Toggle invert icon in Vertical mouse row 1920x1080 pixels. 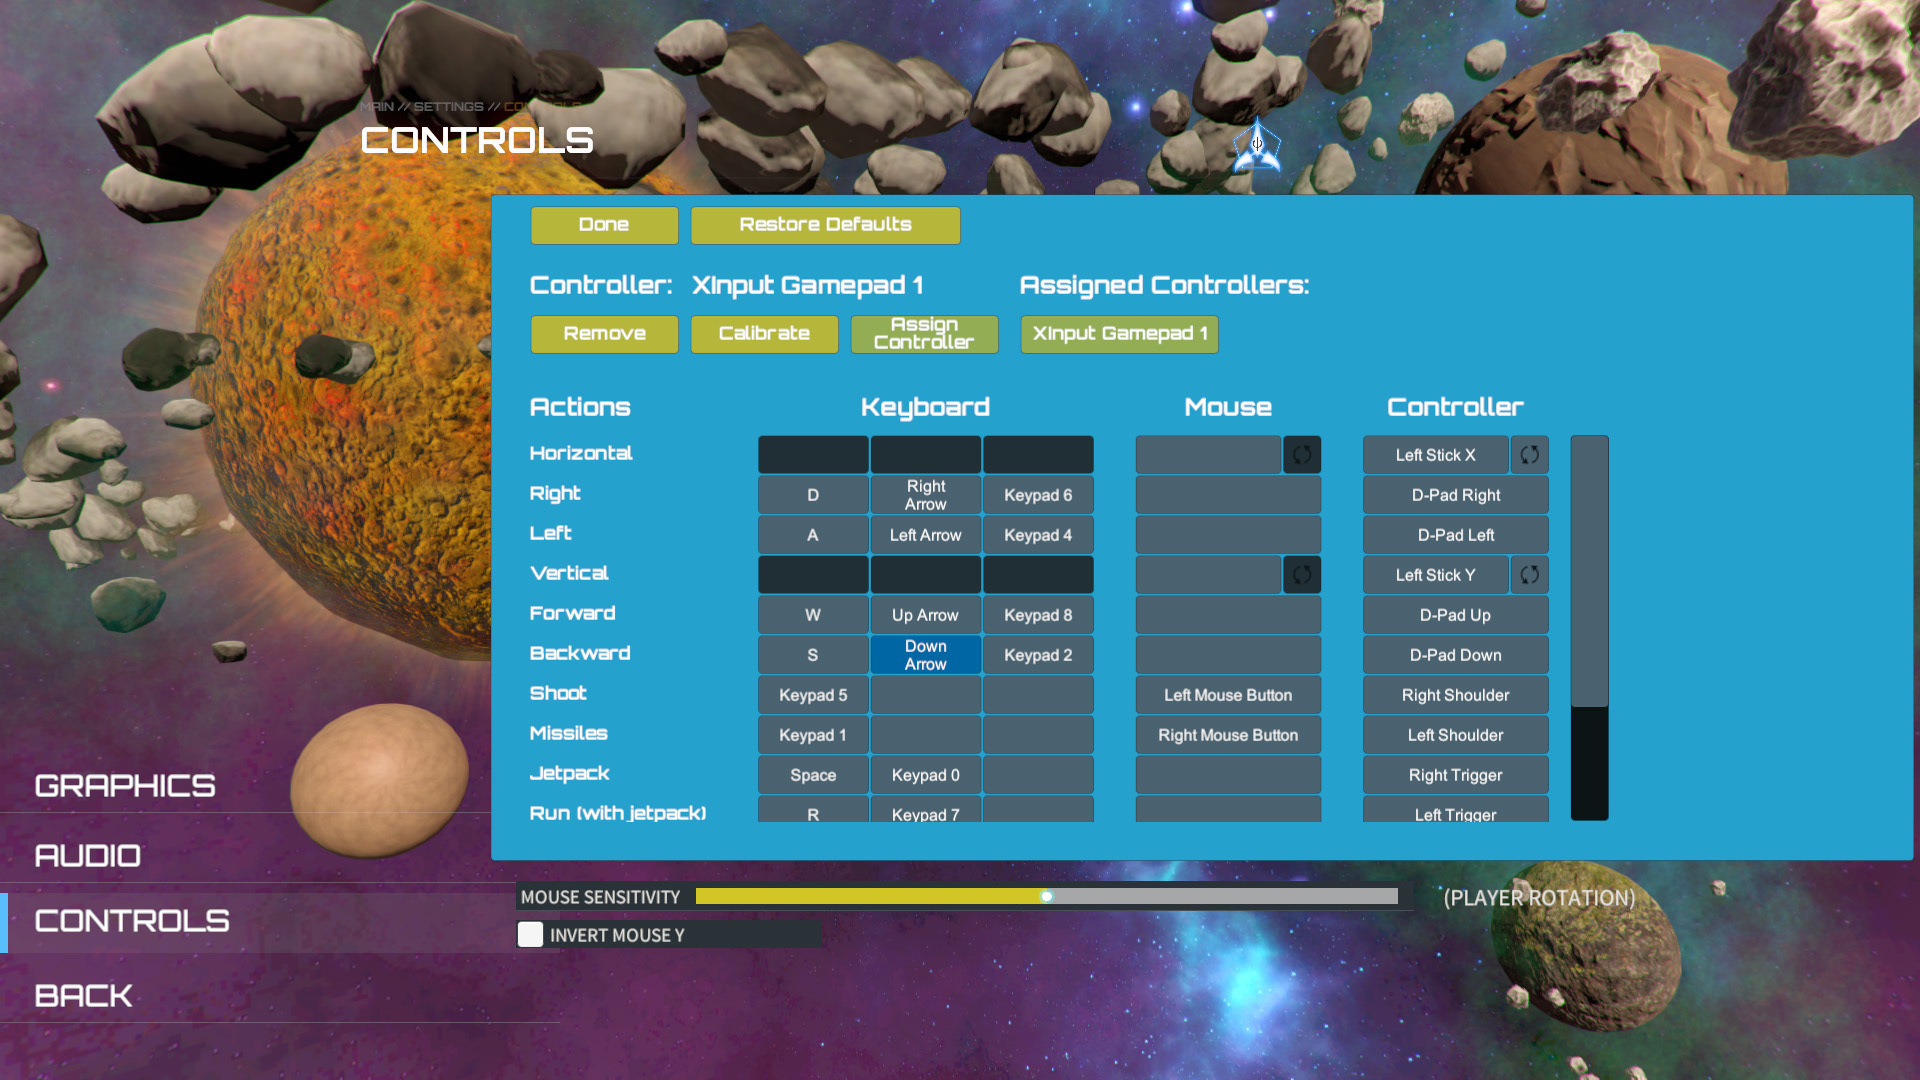pos(1301,575)
